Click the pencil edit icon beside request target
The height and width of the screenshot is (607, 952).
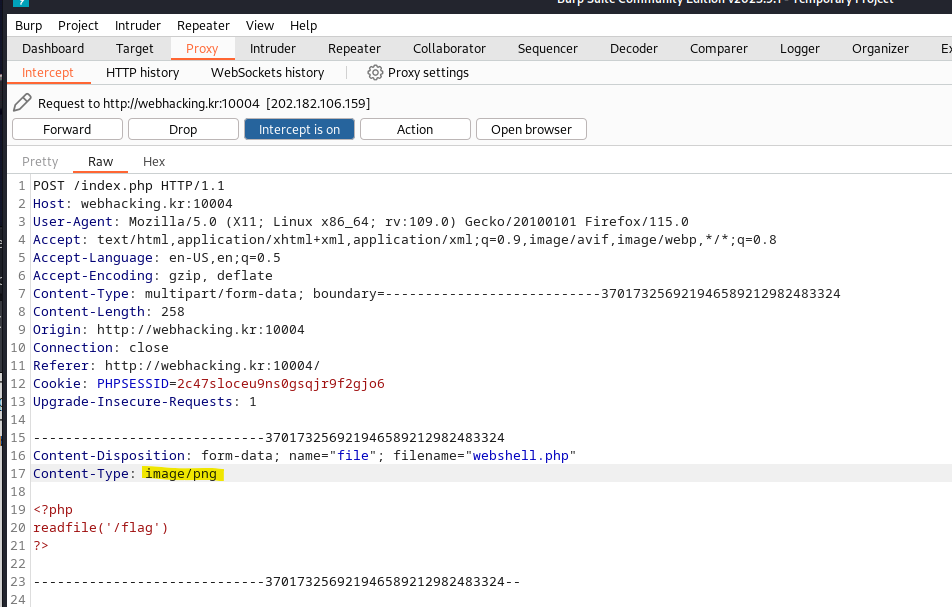pyautogui.click(x=22, y=103)
